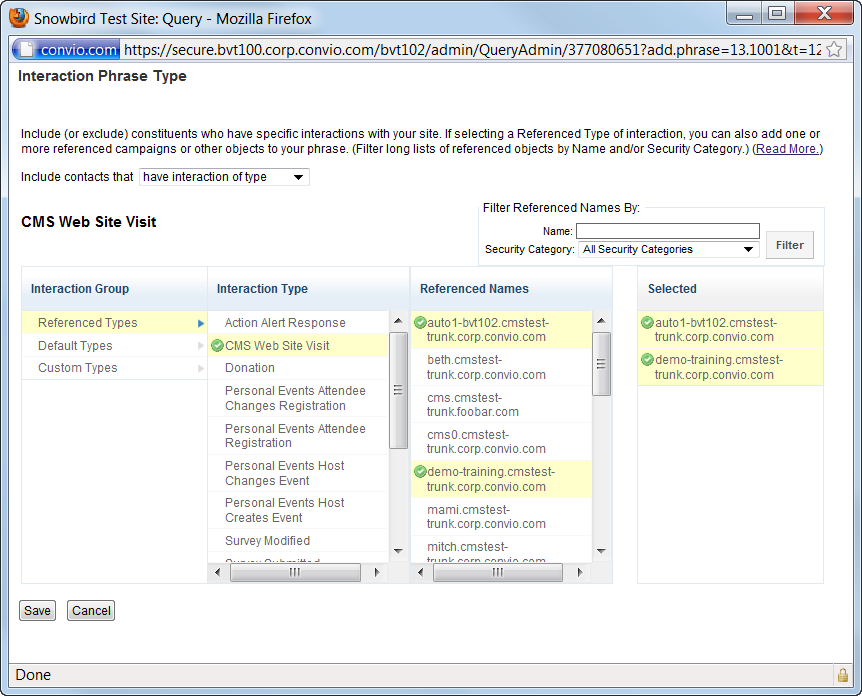Choose Survey Modified interaction type

298,540
